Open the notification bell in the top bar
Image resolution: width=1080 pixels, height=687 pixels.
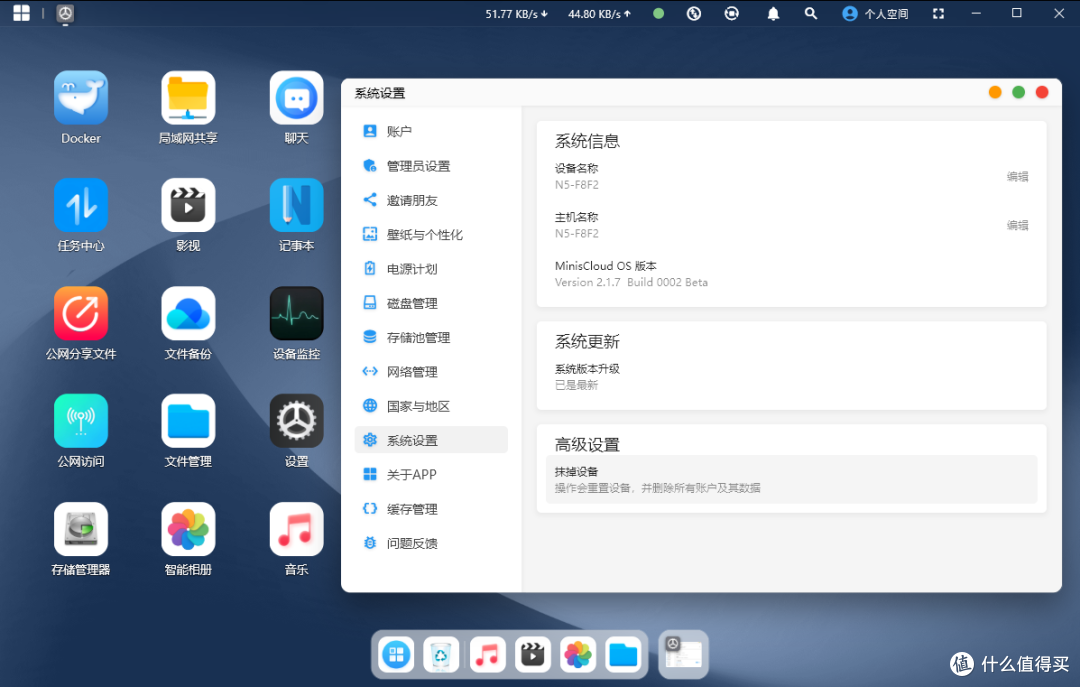point(773,14)
